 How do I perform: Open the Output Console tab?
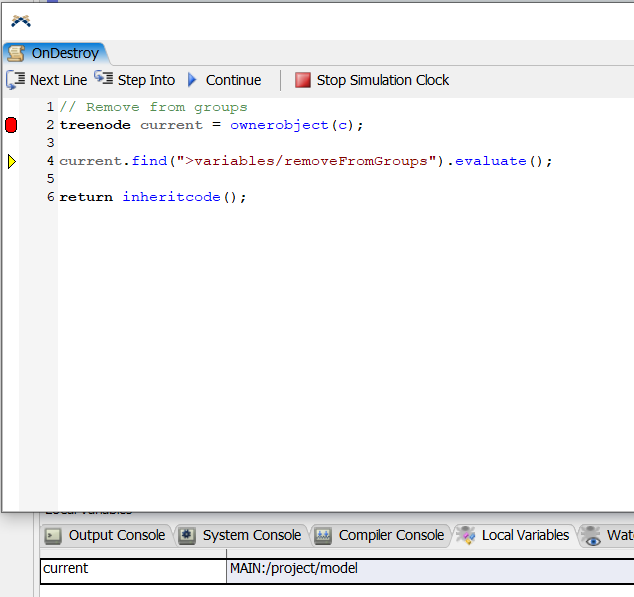(107, 535)
